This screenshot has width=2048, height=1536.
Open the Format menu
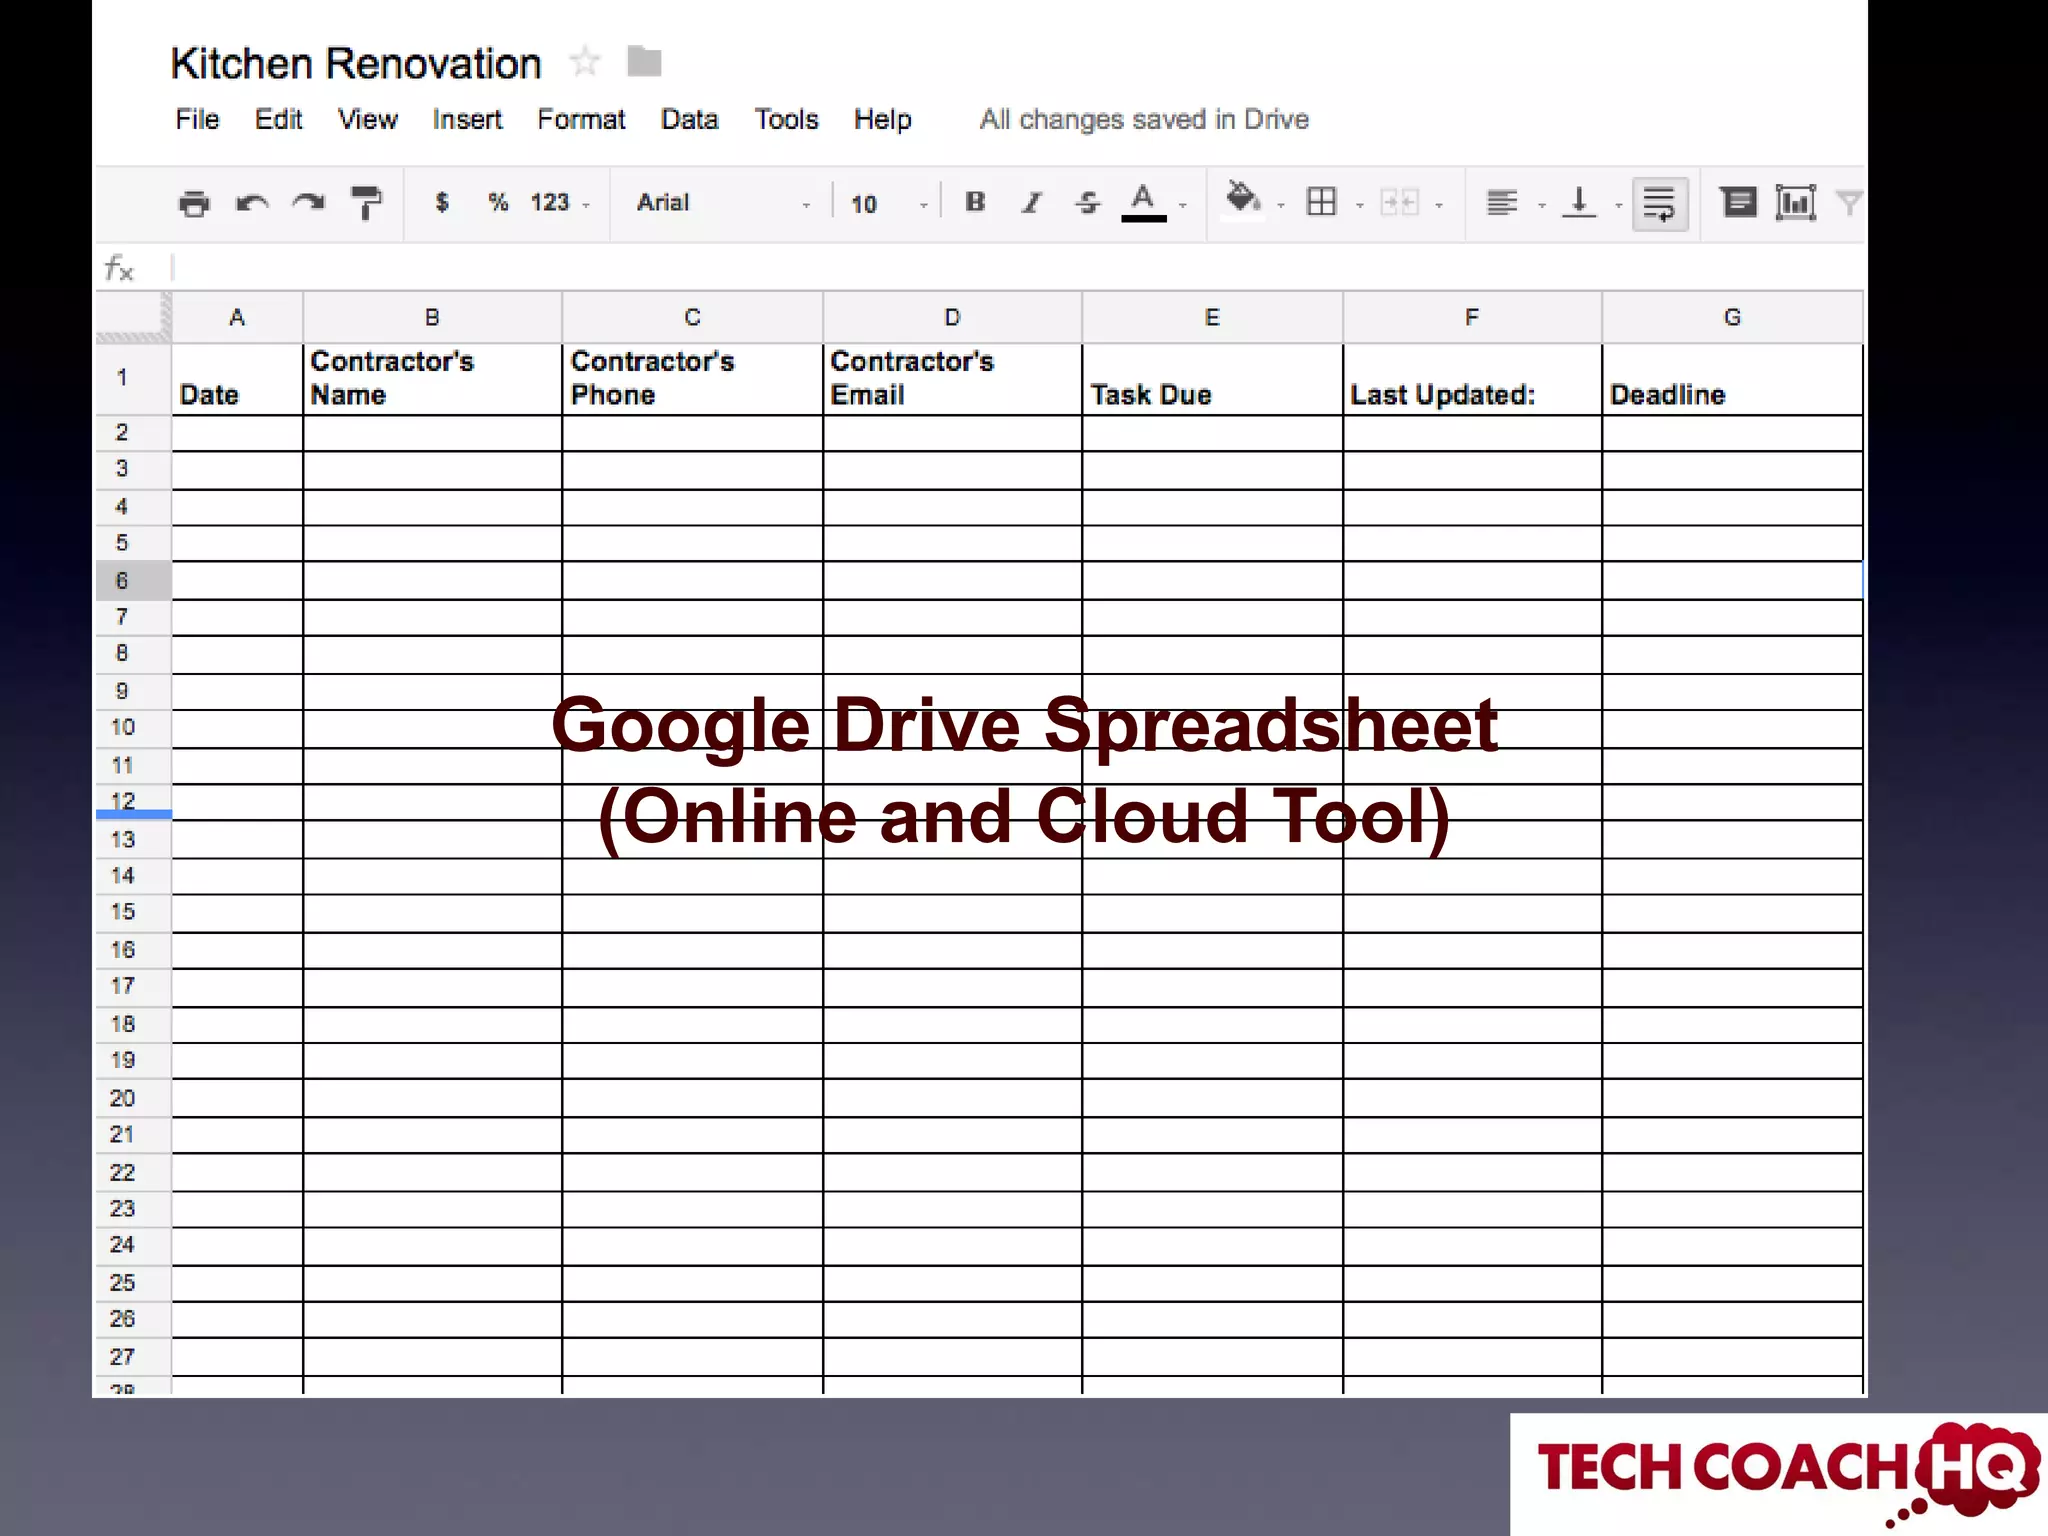tap(581, 119)
